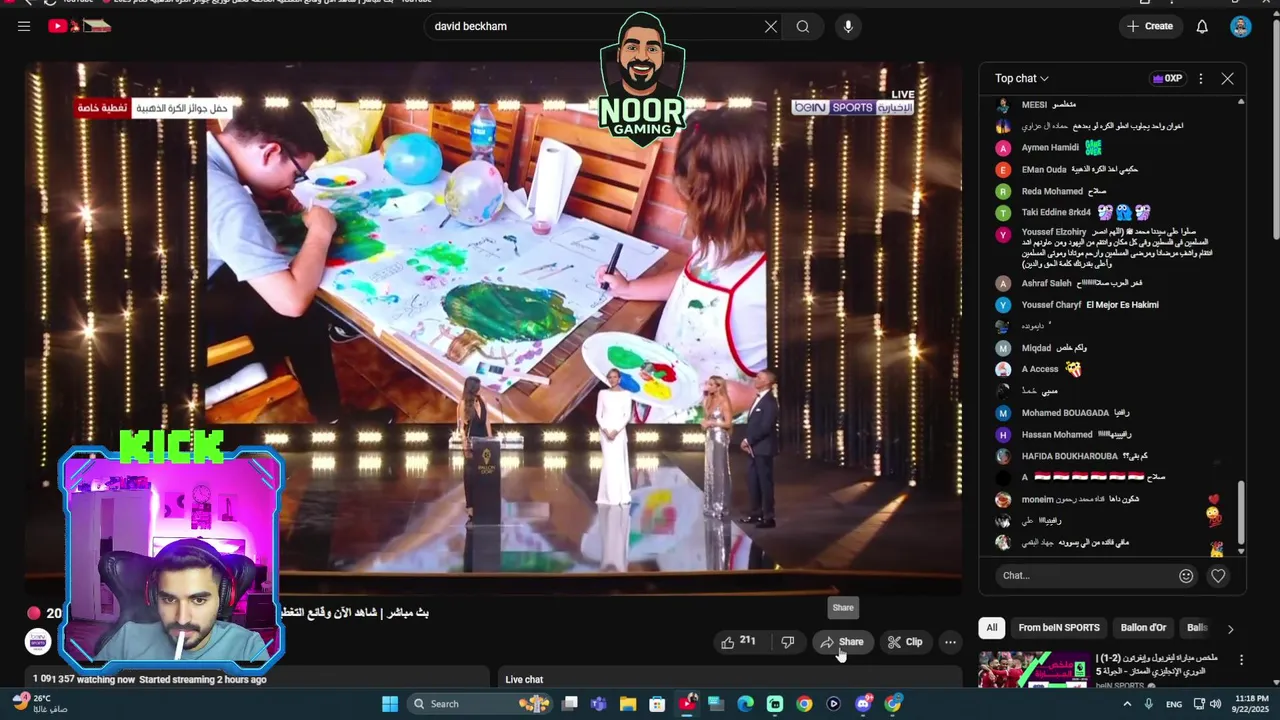1280x720 pixels.
Task: Open the beIN channel avatar
Action: (x=38, y=641)
